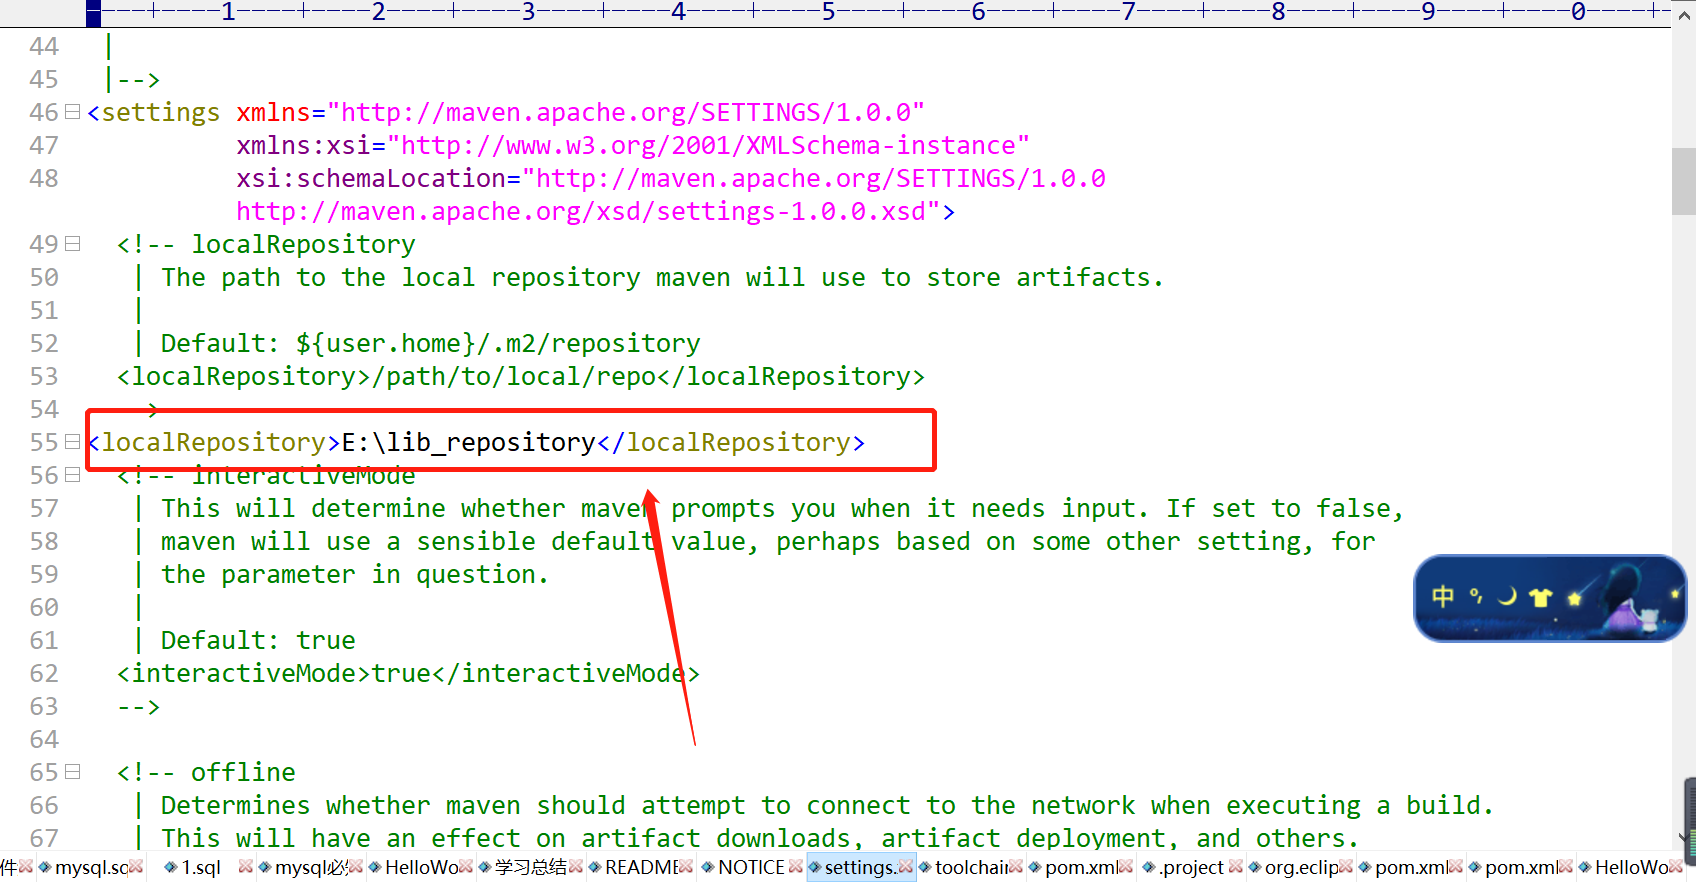Click the scrollbar down arrow
Screen dimensions: 1696x883
[x=1682, y=838]
